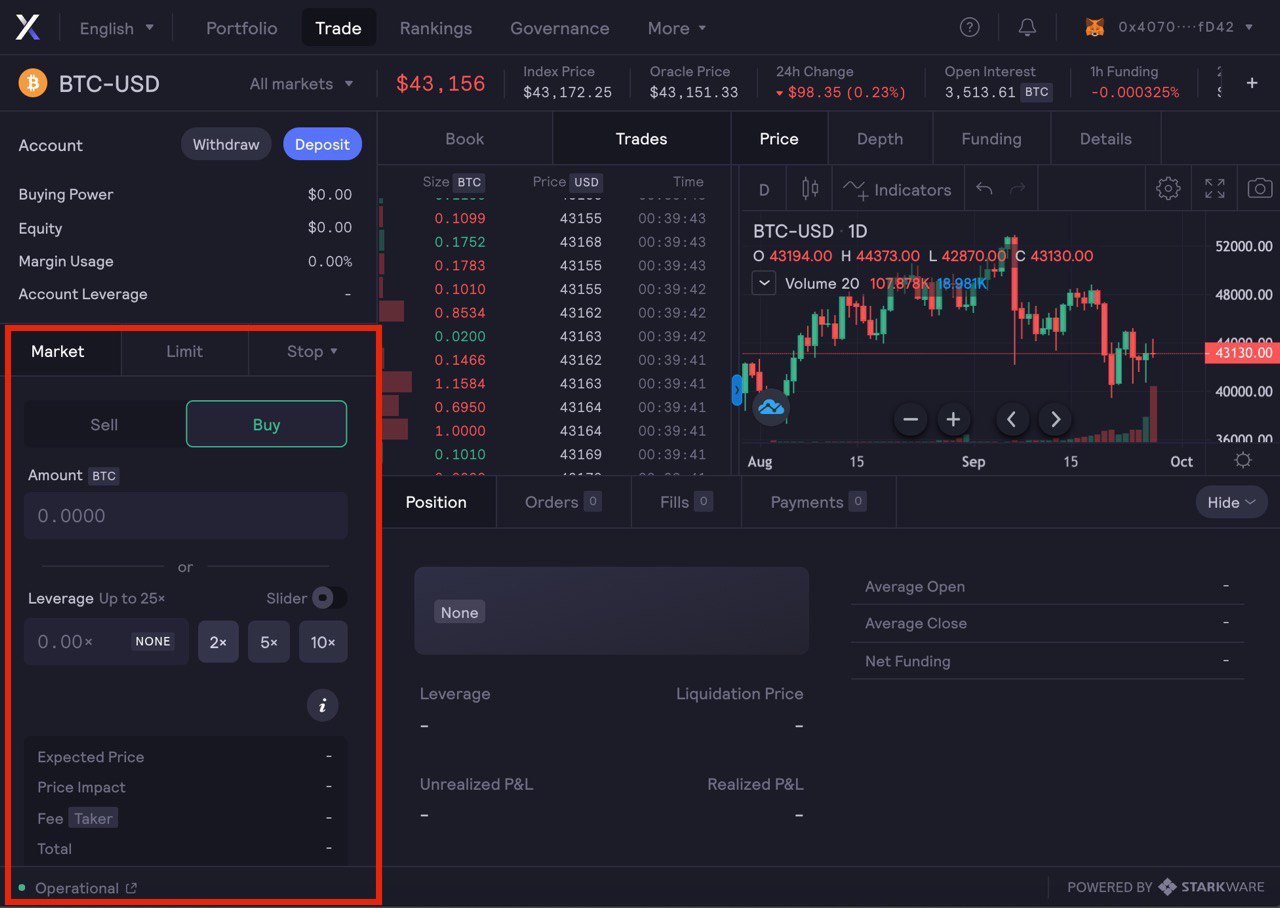Open the Details tab

click(x=1106, y=139)
